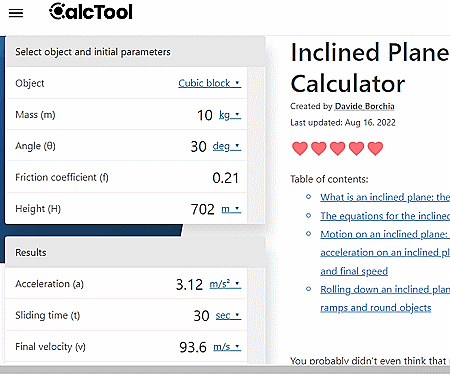
Task: Go to 'What is an inclined plane' section
Action: [385, 197]
